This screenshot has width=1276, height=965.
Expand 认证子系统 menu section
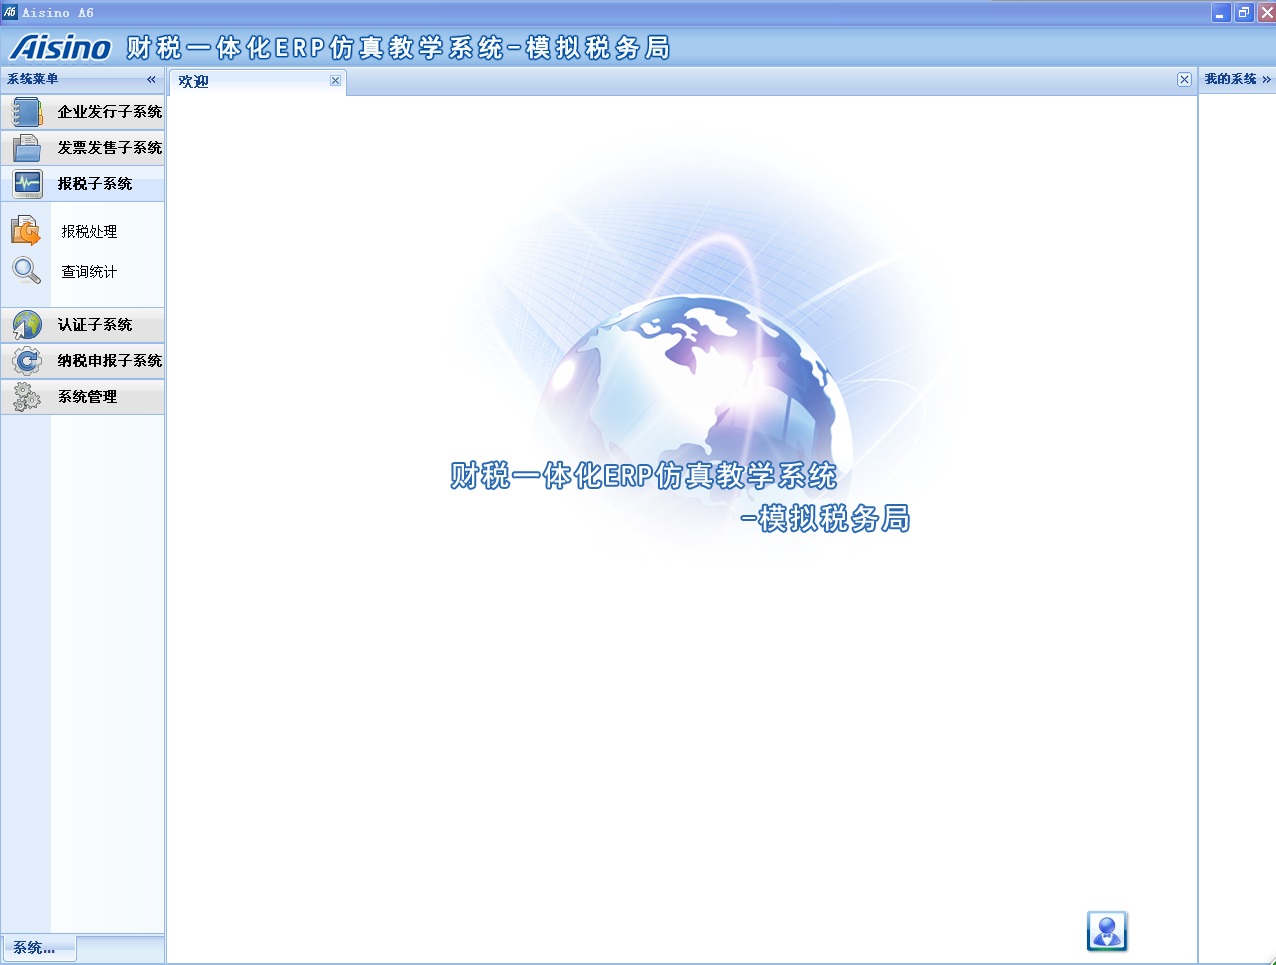coord(83,325)
